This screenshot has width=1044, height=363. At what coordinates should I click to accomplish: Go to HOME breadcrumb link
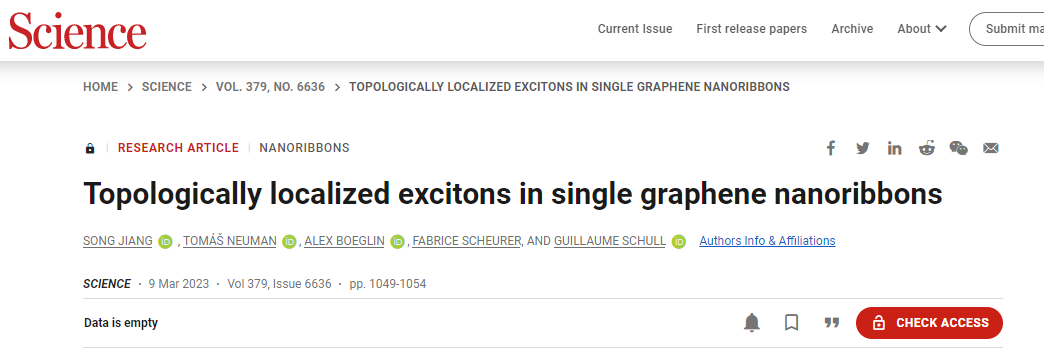tap(101, 87)
